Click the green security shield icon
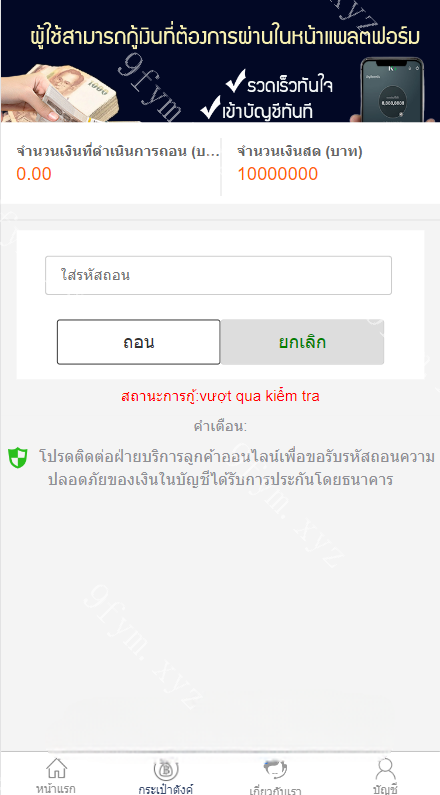Screen dimensions: 440x795 point(18,457)
